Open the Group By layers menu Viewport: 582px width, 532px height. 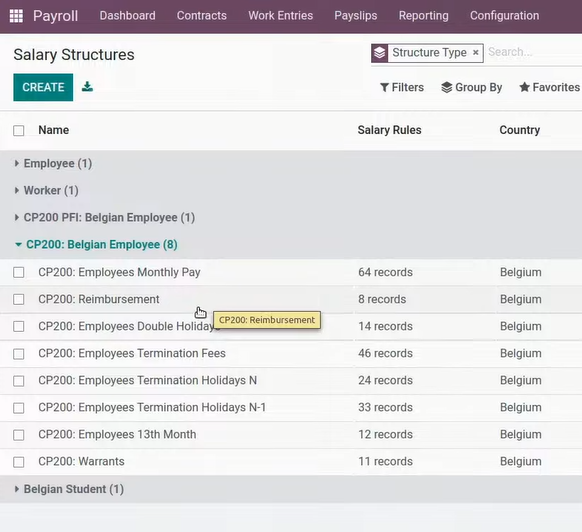click(x=471, y=87)
